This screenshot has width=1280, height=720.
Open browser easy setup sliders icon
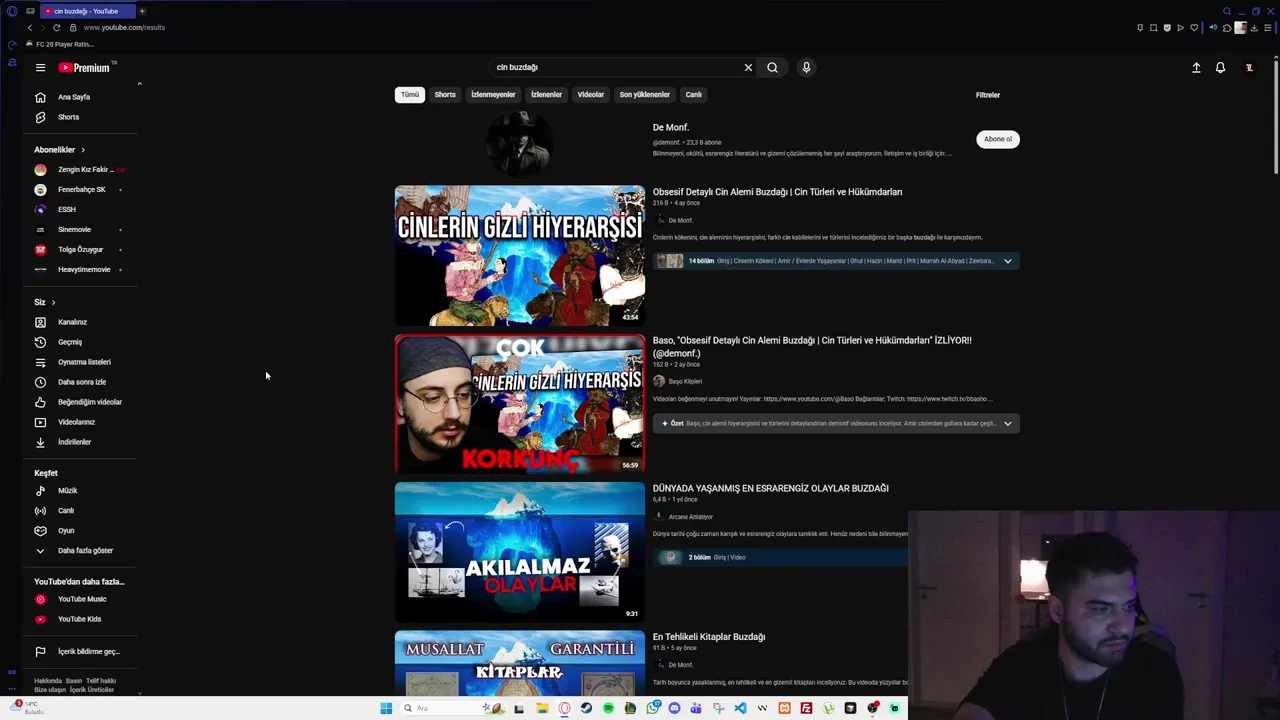(x=1268, y=27)
